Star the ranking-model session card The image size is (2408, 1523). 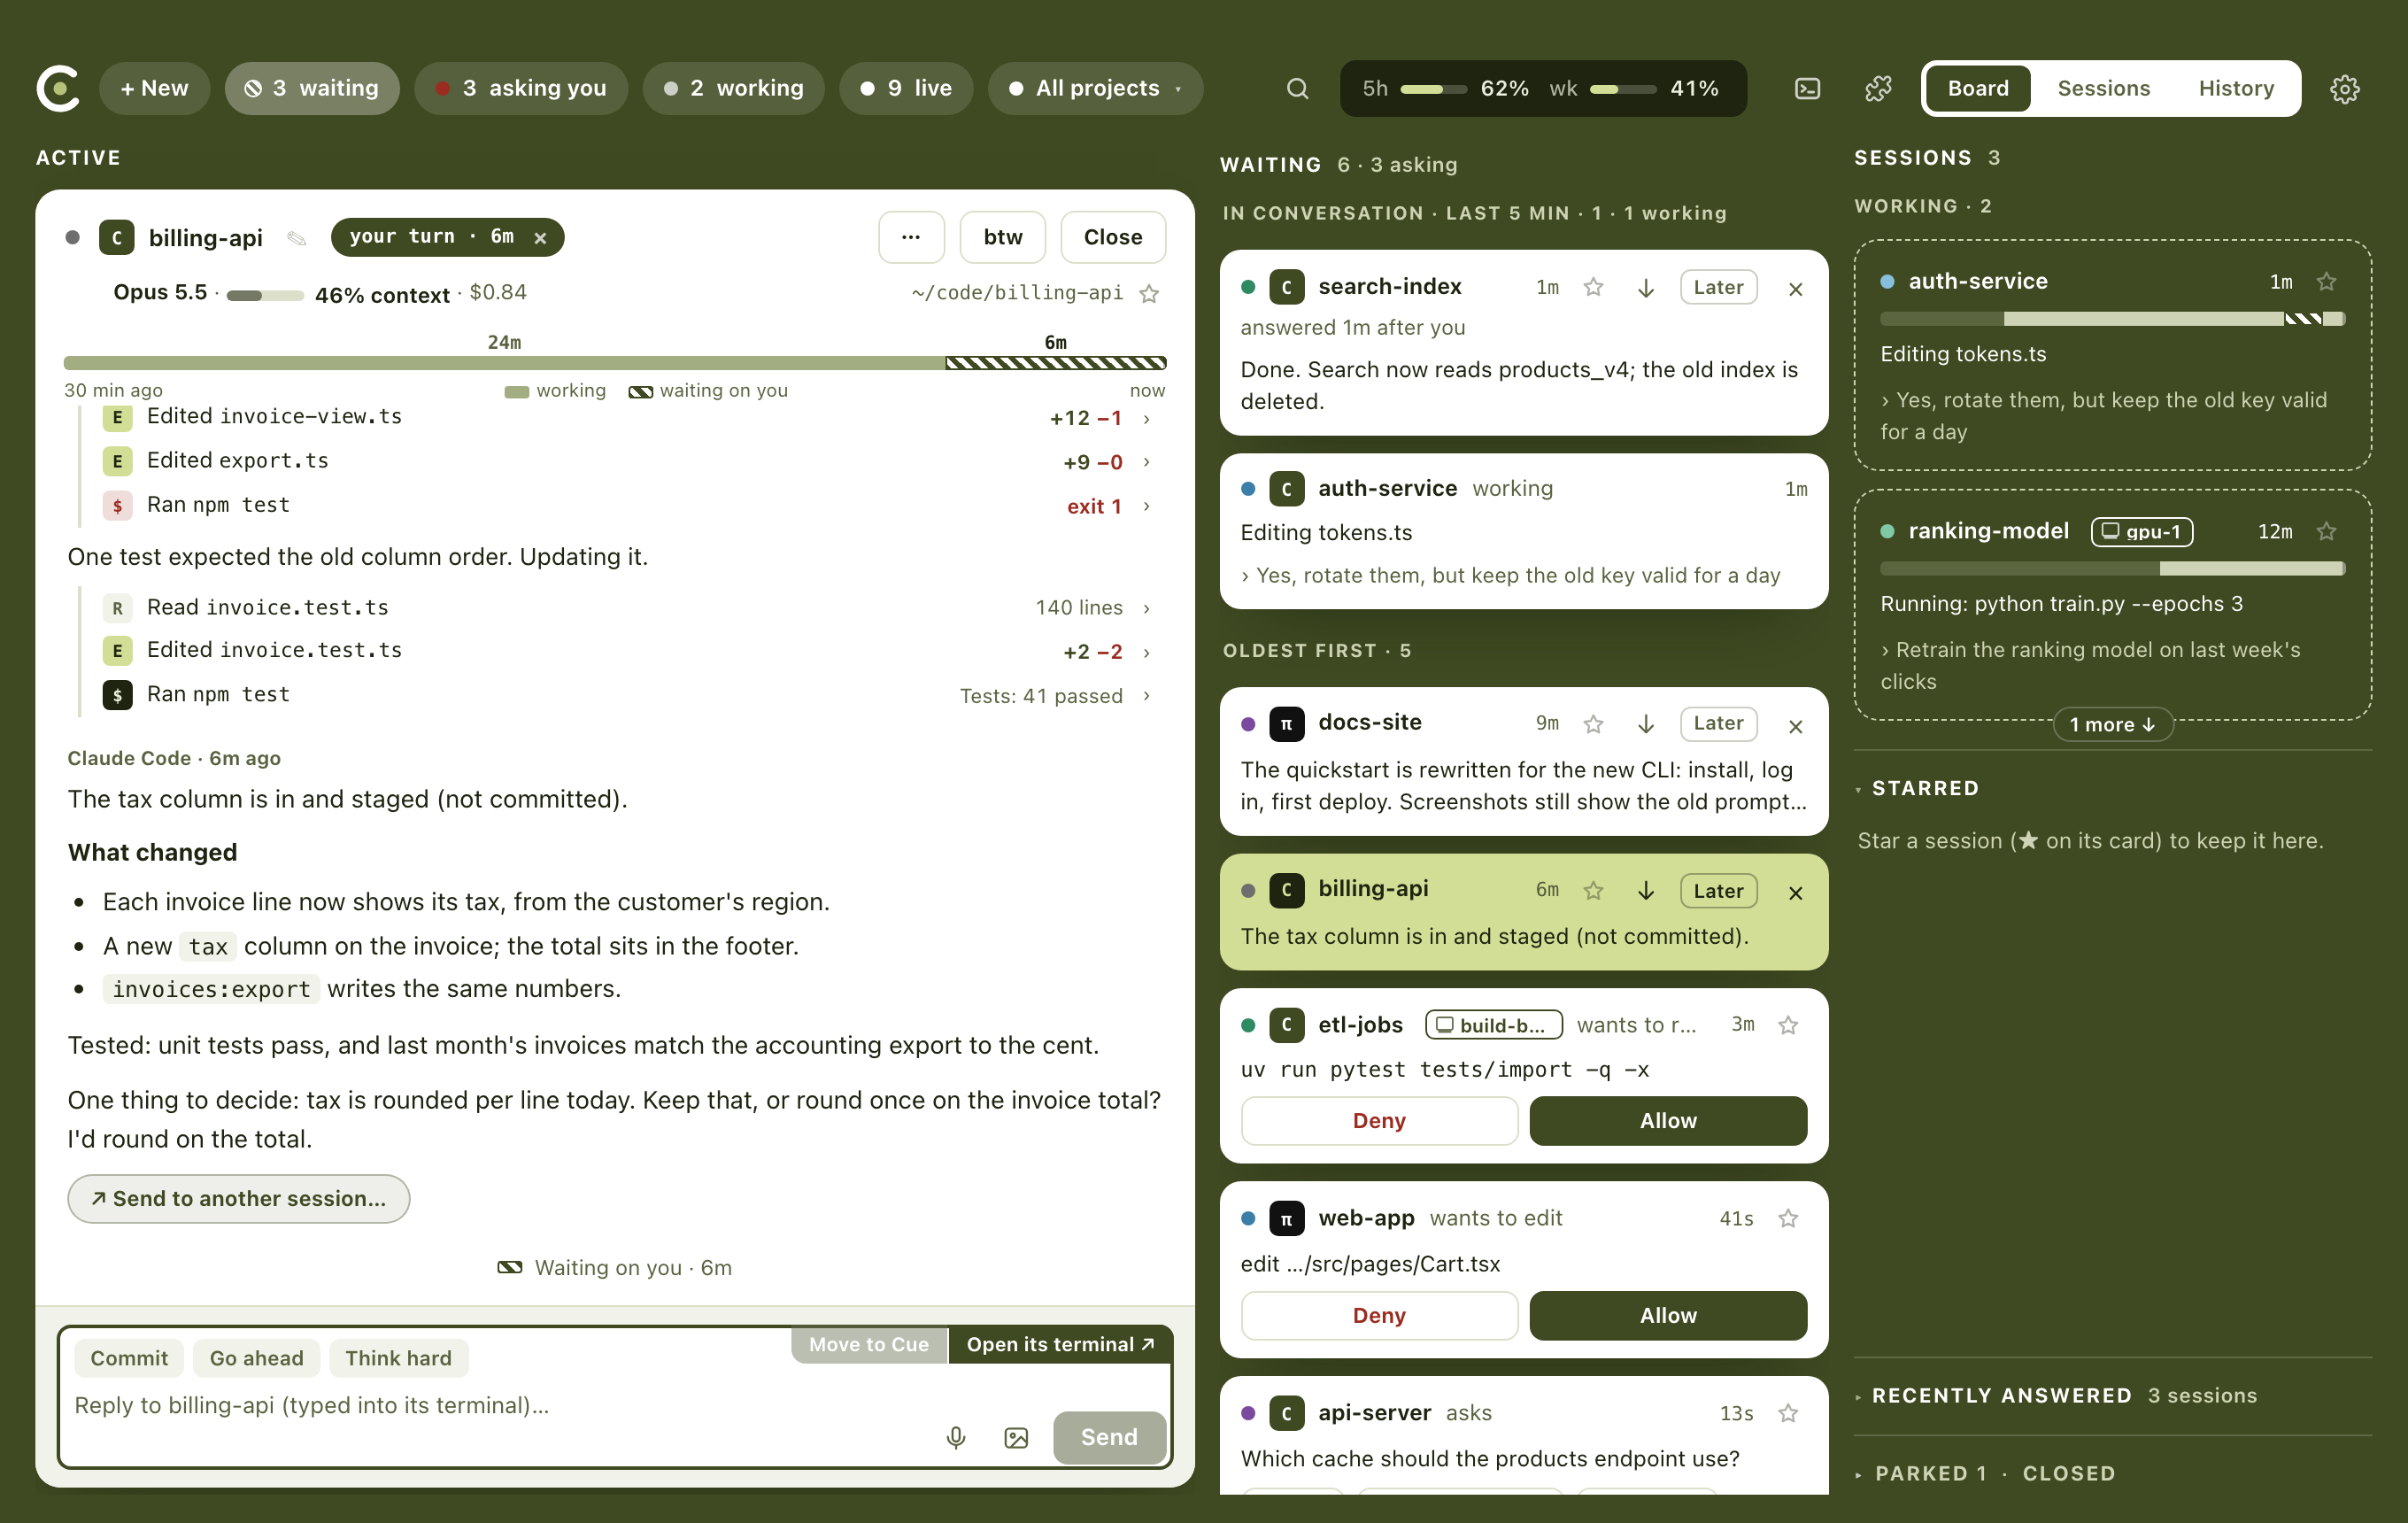[x=2326, y=531]
